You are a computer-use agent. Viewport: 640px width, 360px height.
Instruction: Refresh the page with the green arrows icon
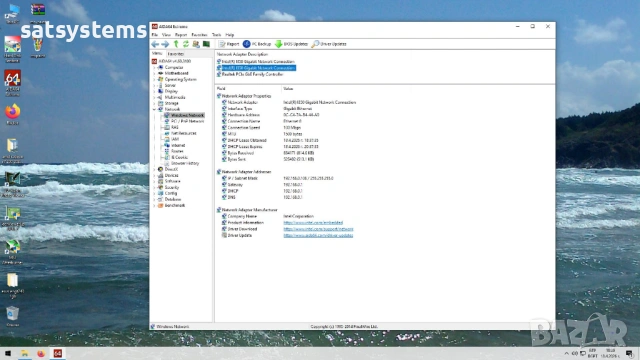coord(186,44)
